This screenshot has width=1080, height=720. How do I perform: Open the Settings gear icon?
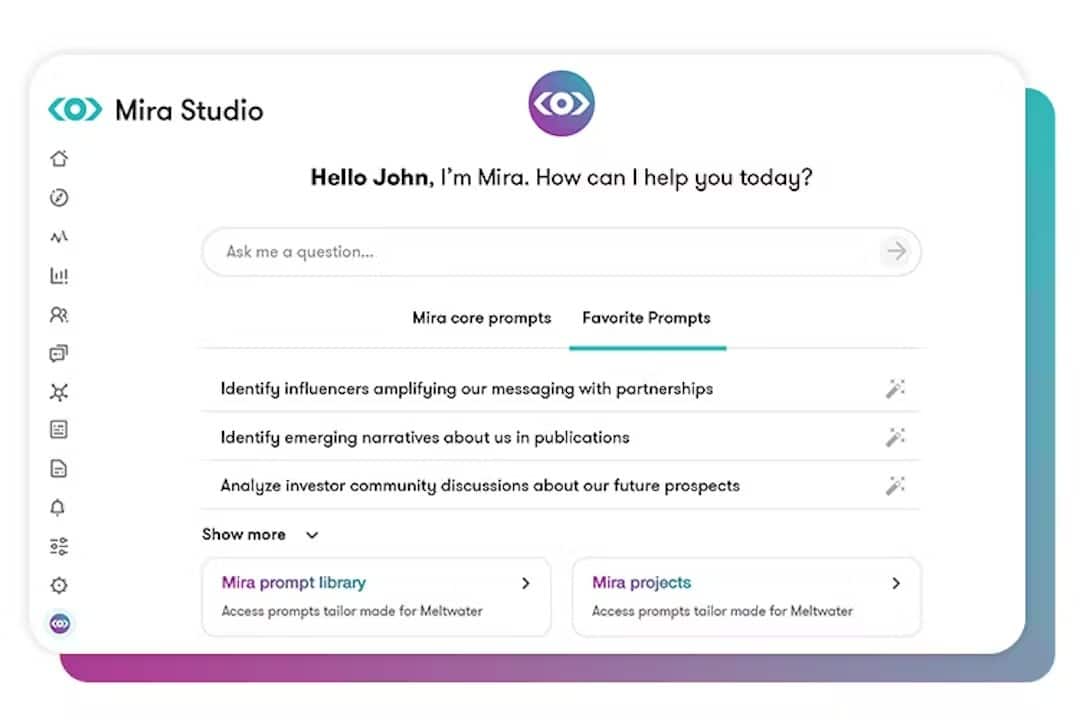point(59,585)
